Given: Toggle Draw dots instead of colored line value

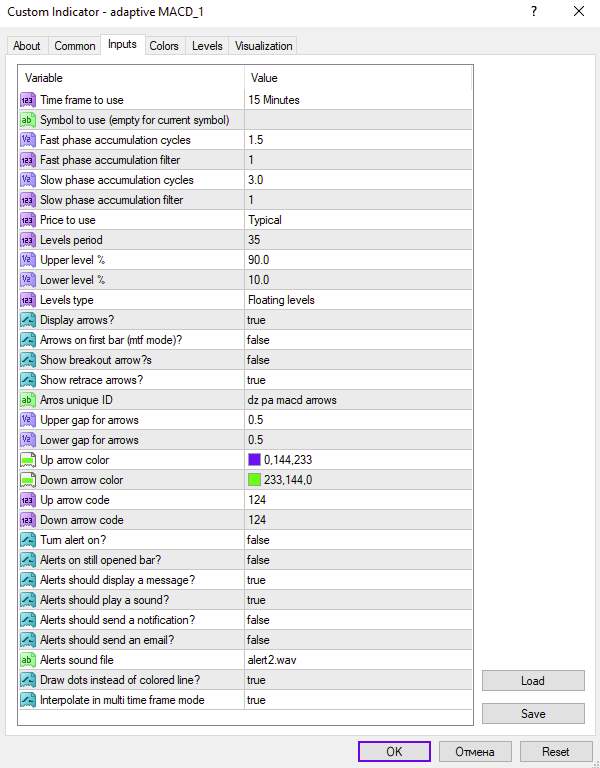Looking at the screenshot, I should tap(359, 680).
